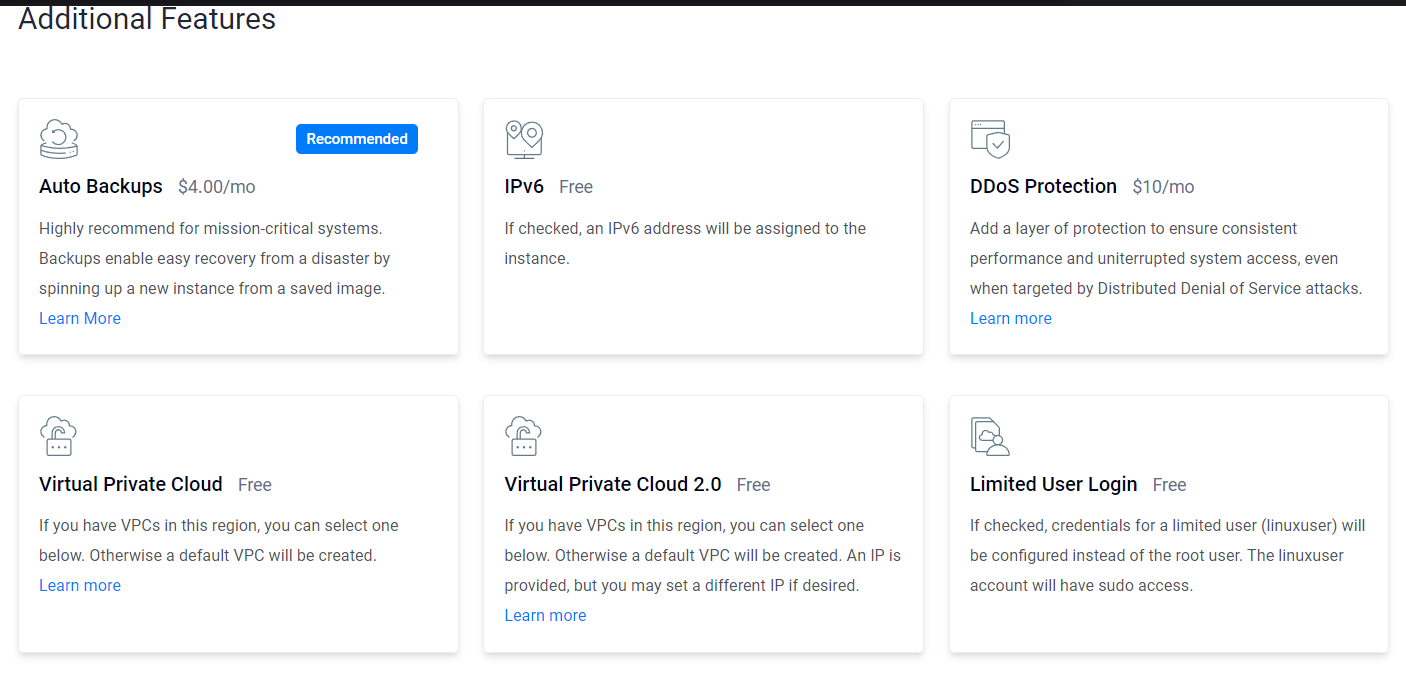Click the Virtual Private Cloud 2.0 icon

pos(523,436)
